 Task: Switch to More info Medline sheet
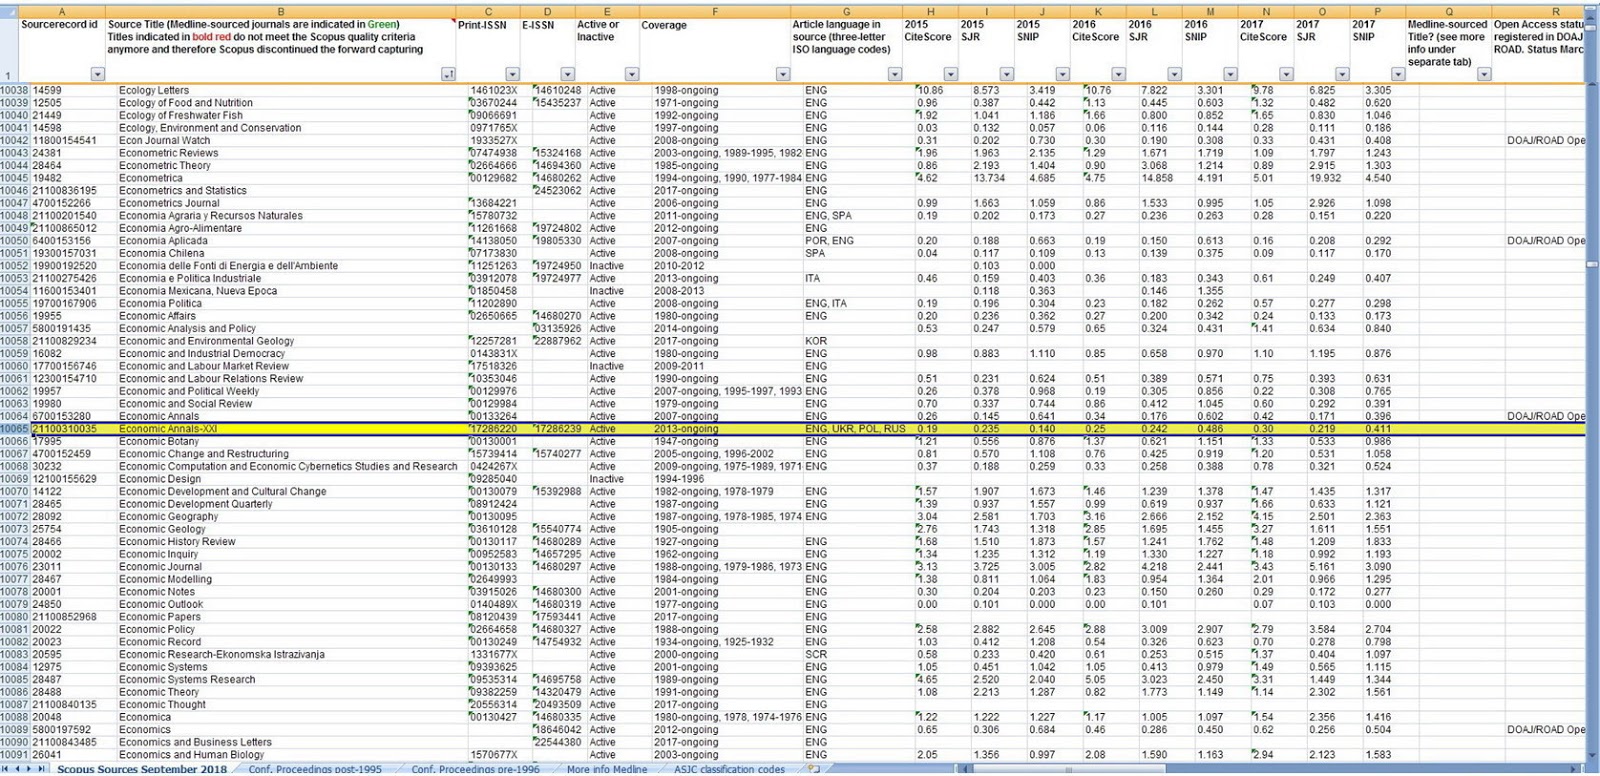click(606, 769)
